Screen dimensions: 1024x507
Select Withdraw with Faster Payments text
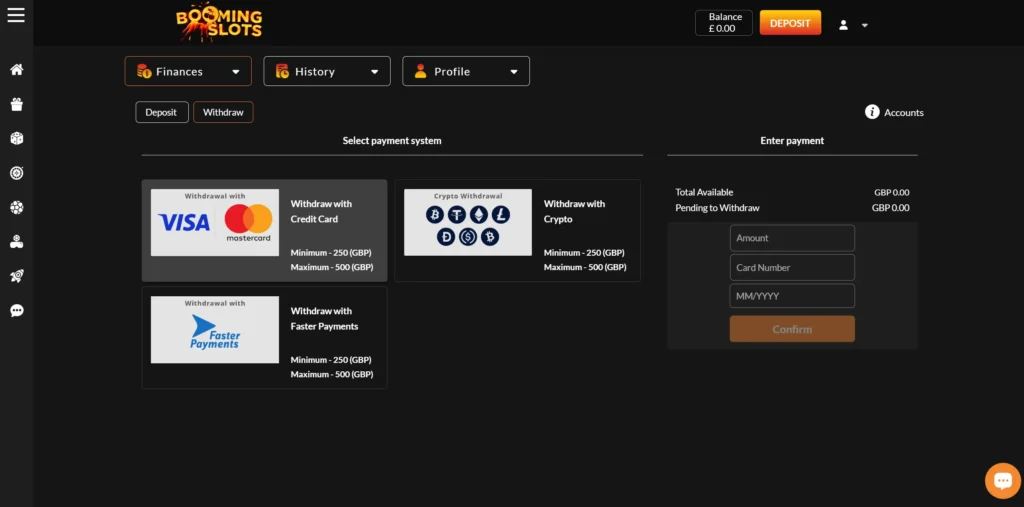click(x=325, y=319)
